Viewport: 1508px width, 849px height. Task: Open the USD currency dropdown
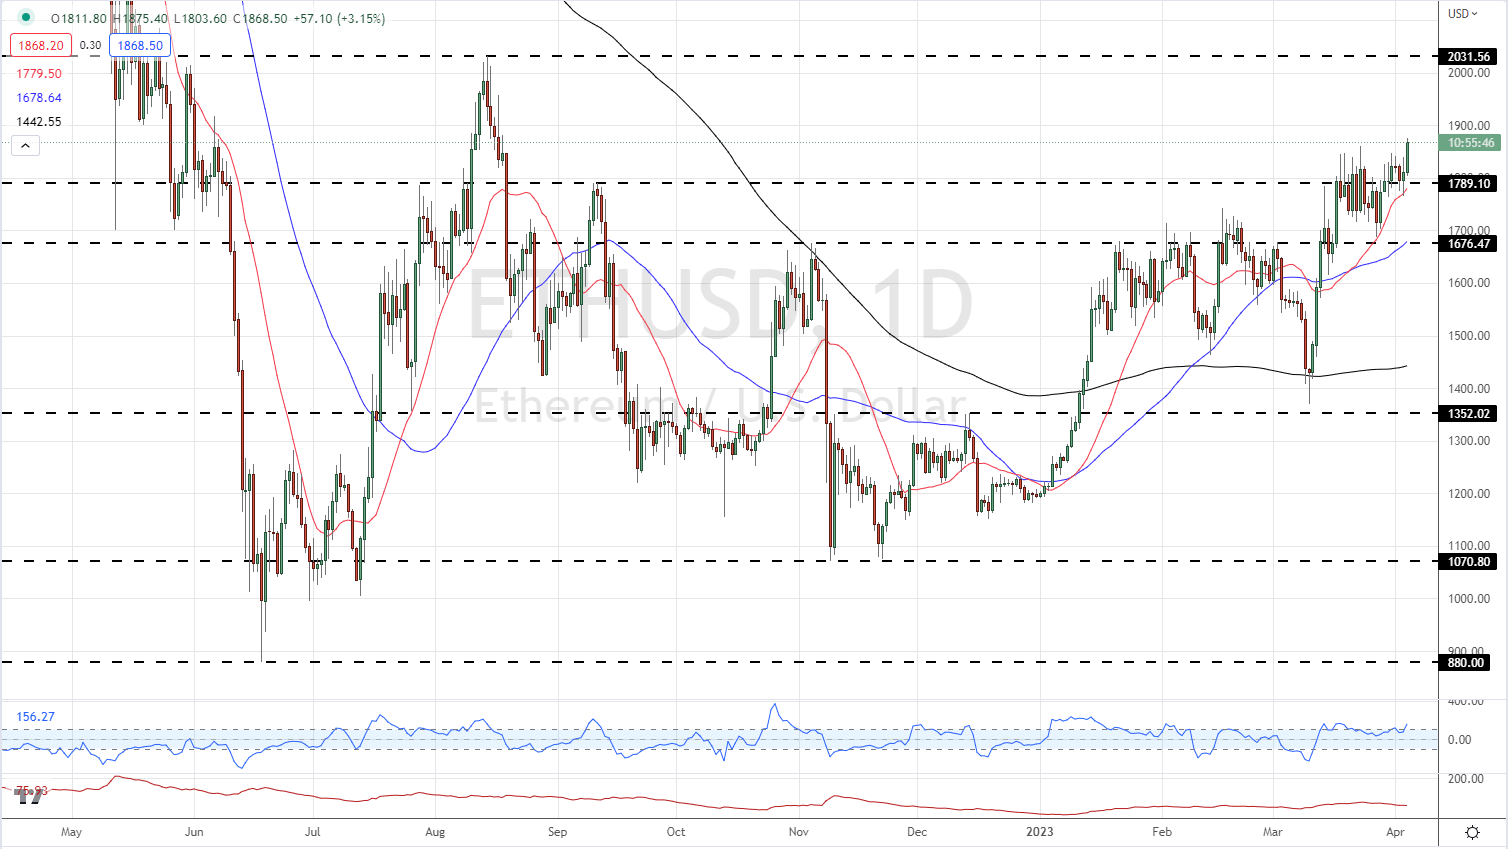coord(1463,14)
